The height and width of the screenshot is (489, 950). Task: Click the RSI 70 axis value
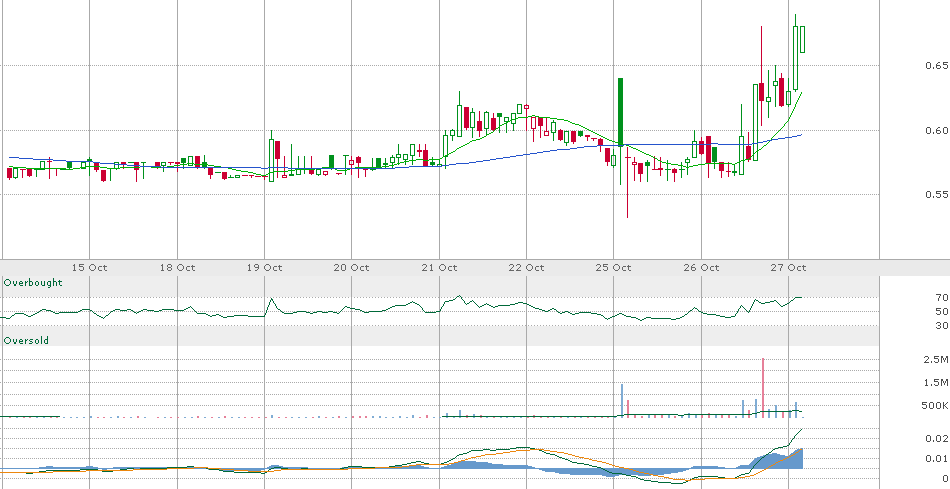coord(941,298)
